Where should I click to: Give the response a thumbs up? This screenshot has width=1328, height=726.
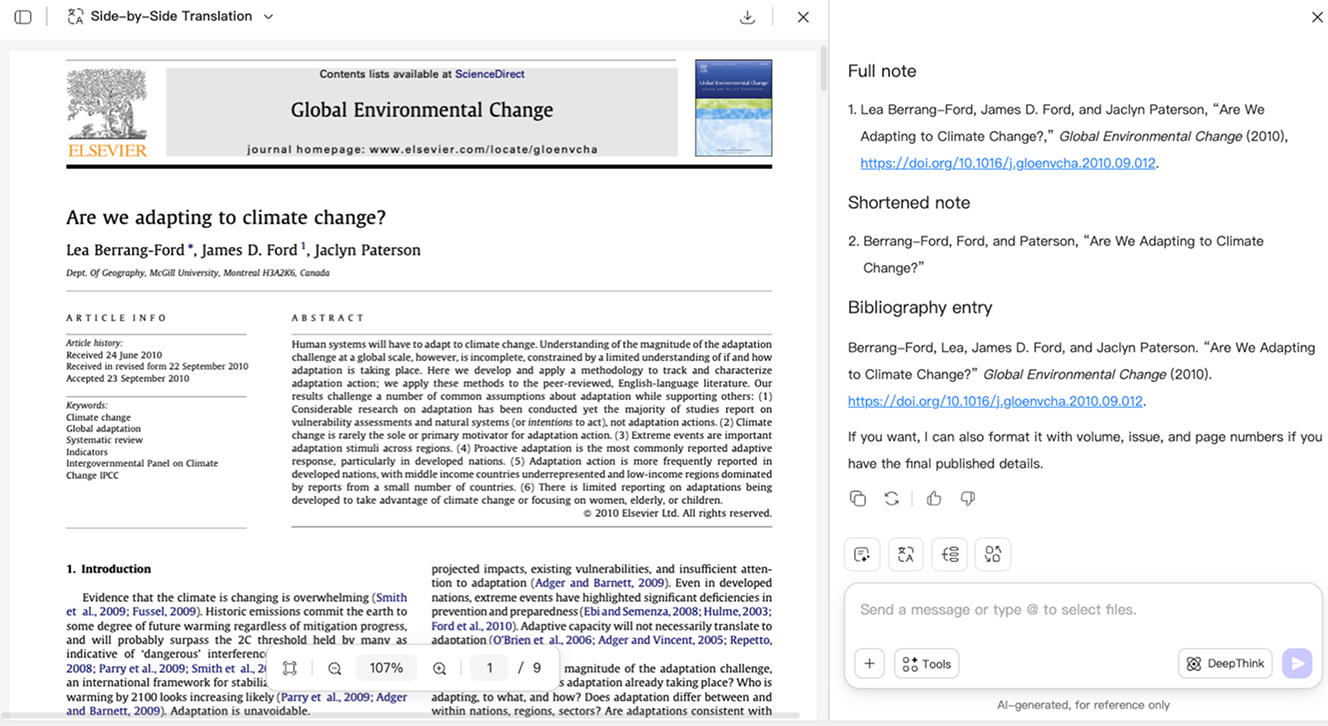pos(934,498)
